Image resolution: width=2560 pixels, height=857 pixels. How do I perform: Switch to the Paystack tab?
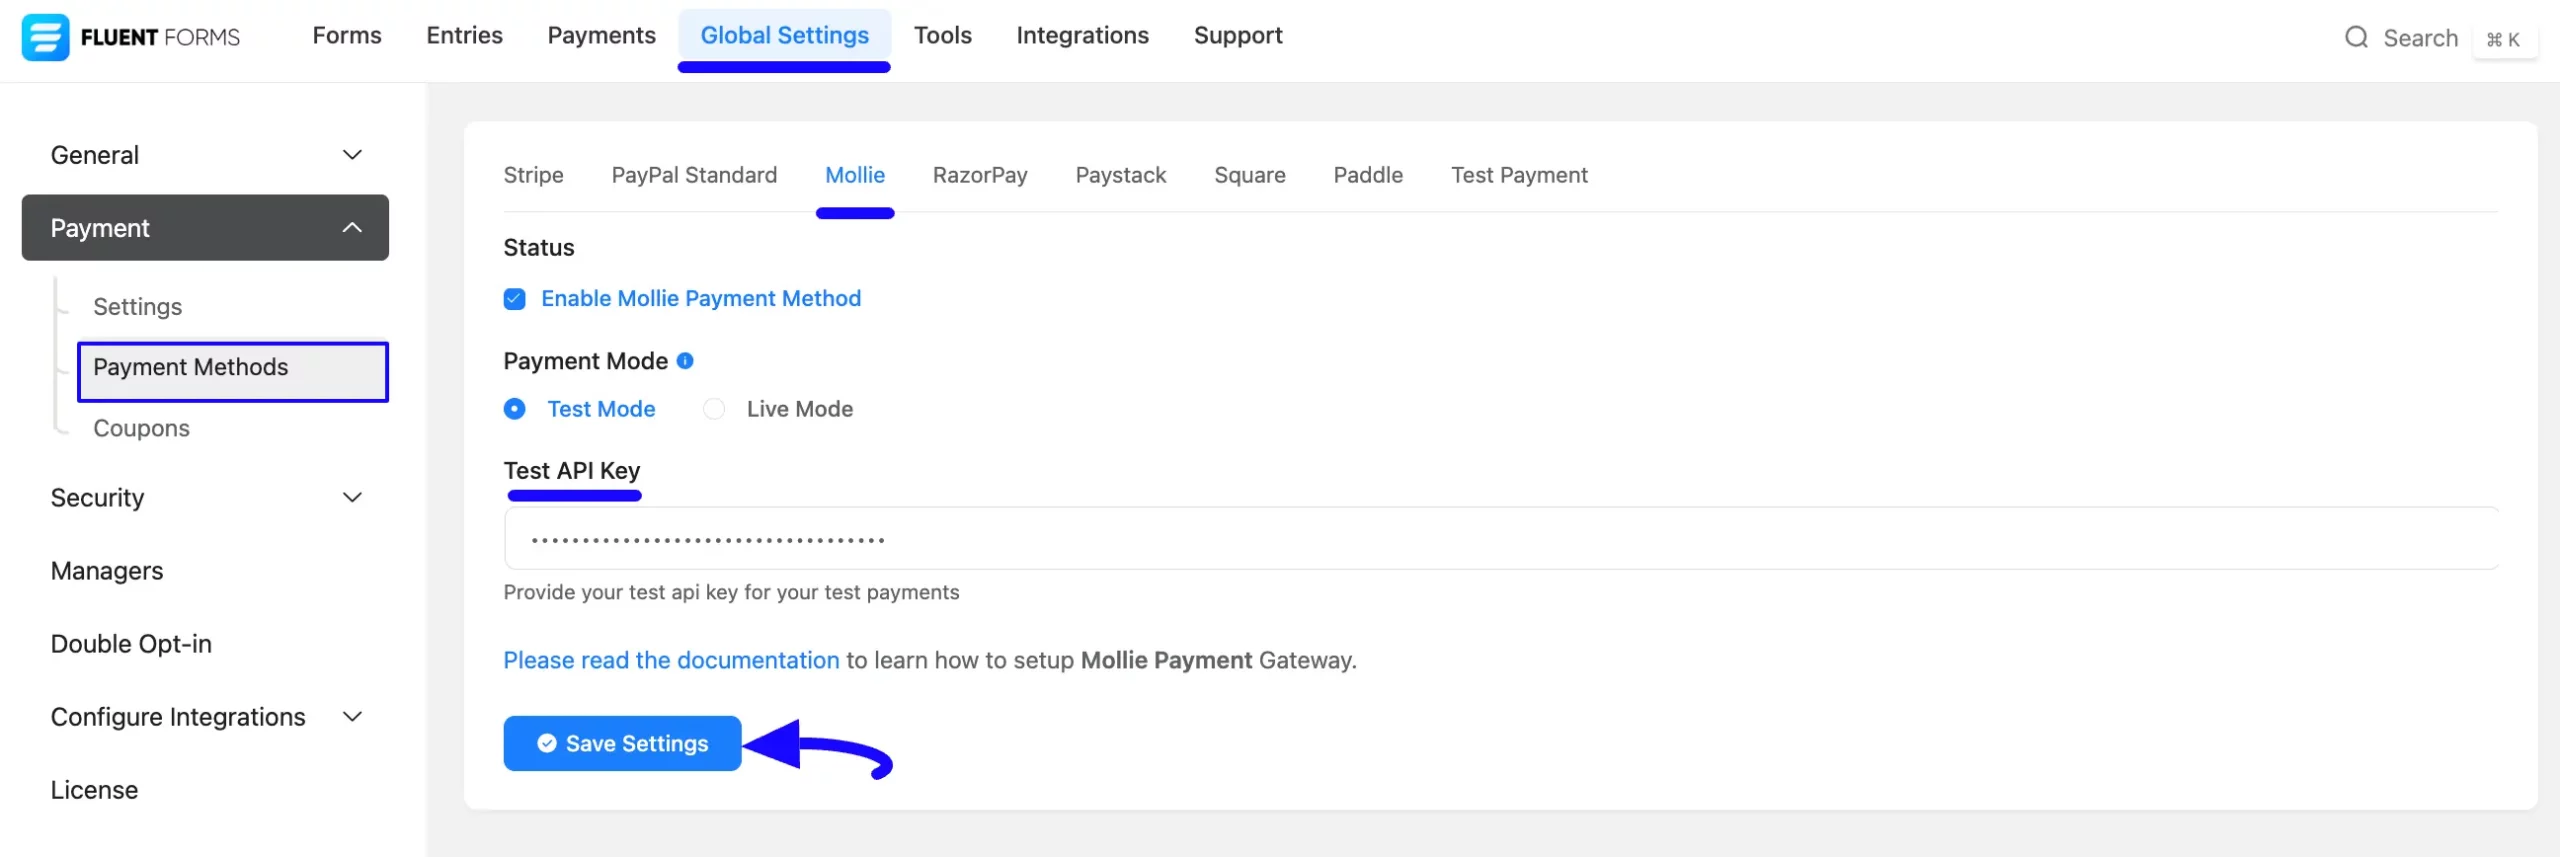coord(1121,175)
